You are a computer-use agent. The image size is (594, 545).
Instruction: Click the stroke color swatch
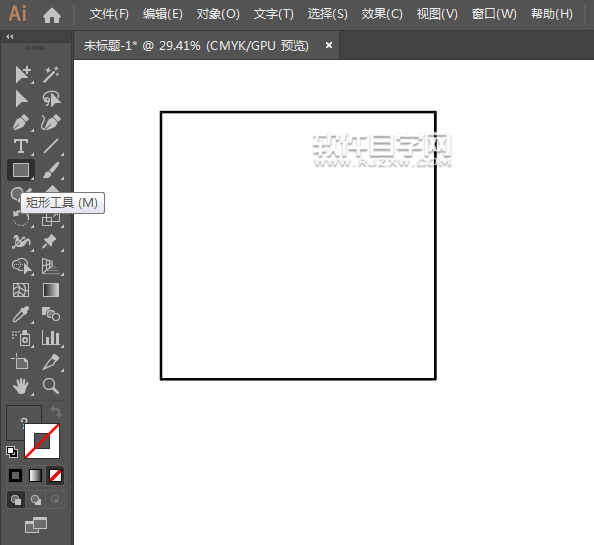[42, 441]
